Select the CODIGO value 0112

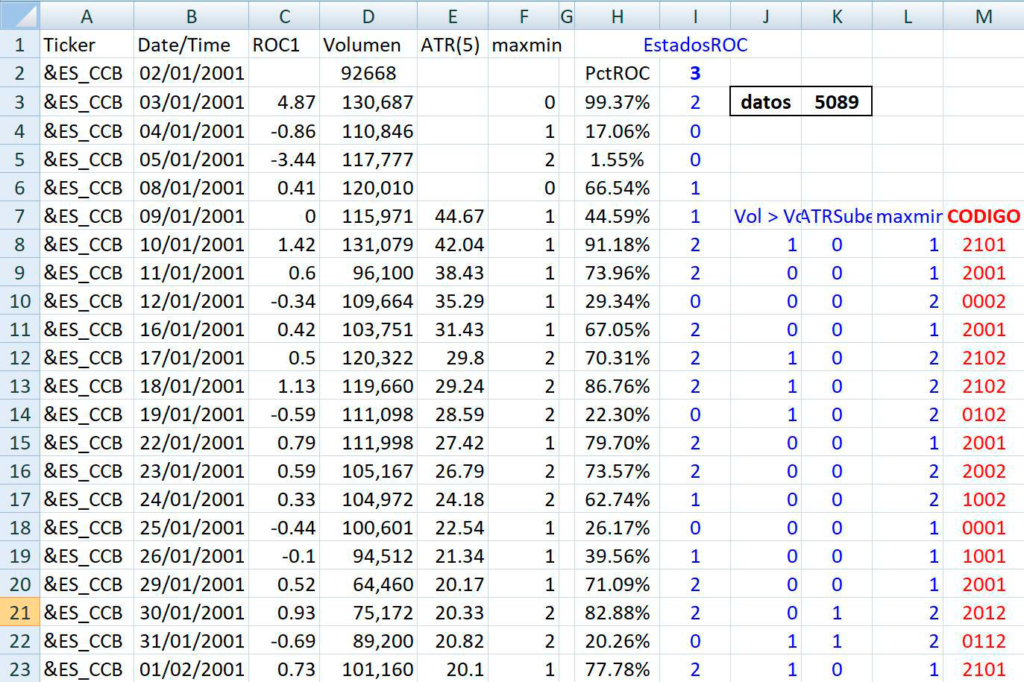coord(984,641)
